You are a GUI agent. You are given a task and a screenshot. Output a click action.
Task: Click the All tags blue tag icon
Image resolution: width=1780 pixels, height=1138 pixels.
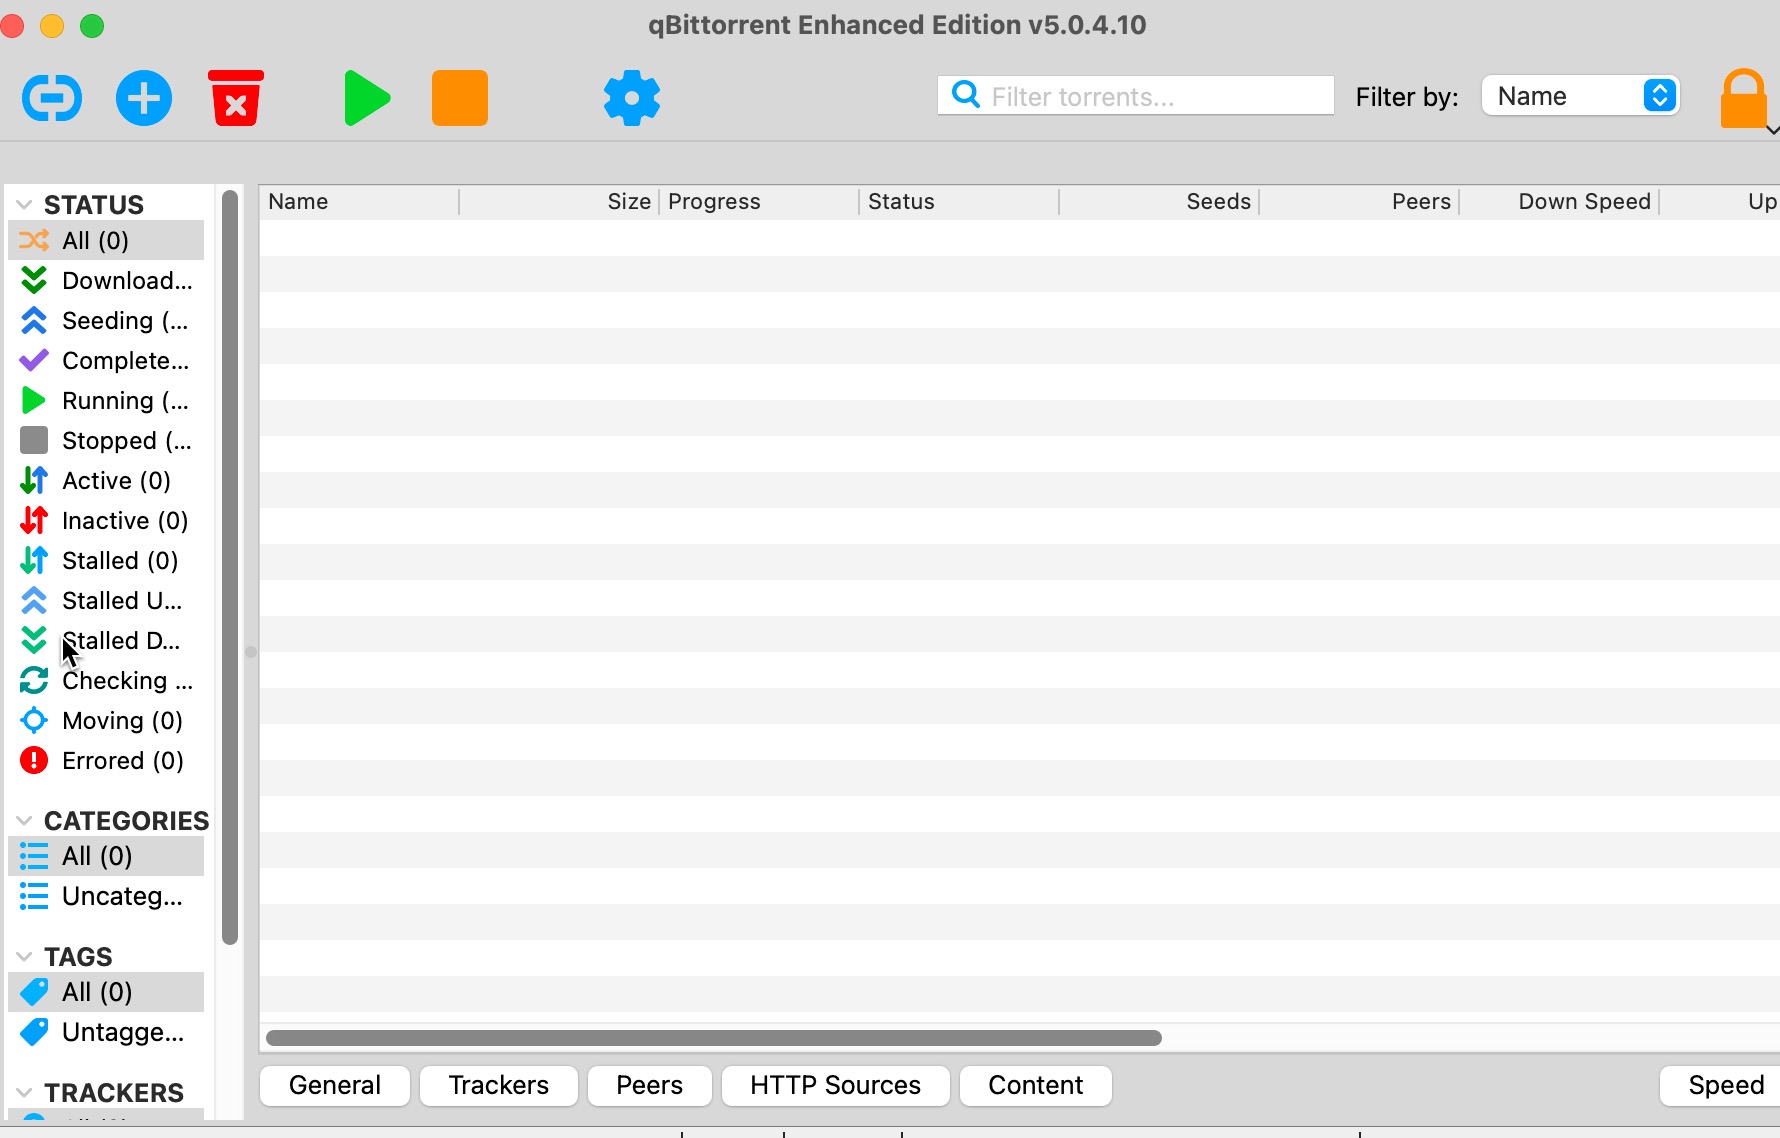pyautogui.click(x=34, y=992)
